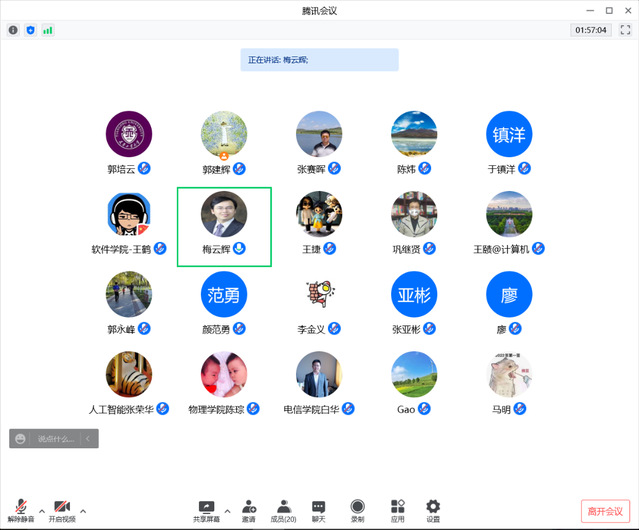Click the Unmute (解除静音) microphone button
This screenshot has height=530, width=639.
[20, 510]
